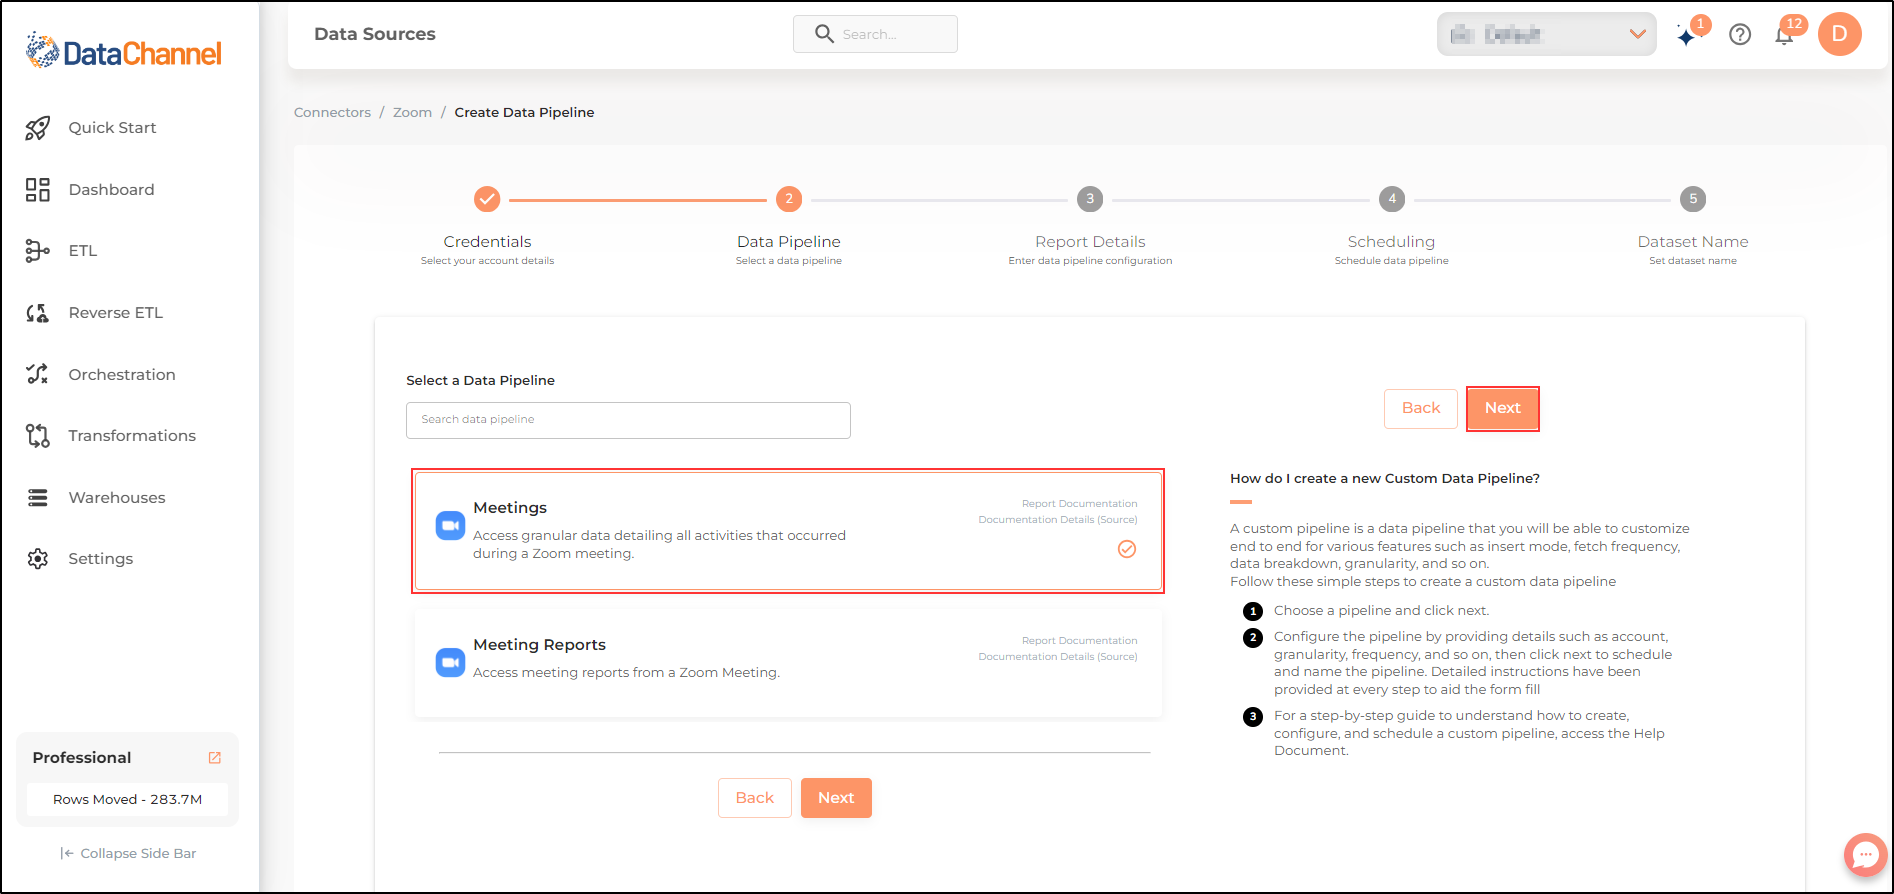Click the Transformations icon
Image resolution: width=1894 pixels, height=894 pixels.
38,436
